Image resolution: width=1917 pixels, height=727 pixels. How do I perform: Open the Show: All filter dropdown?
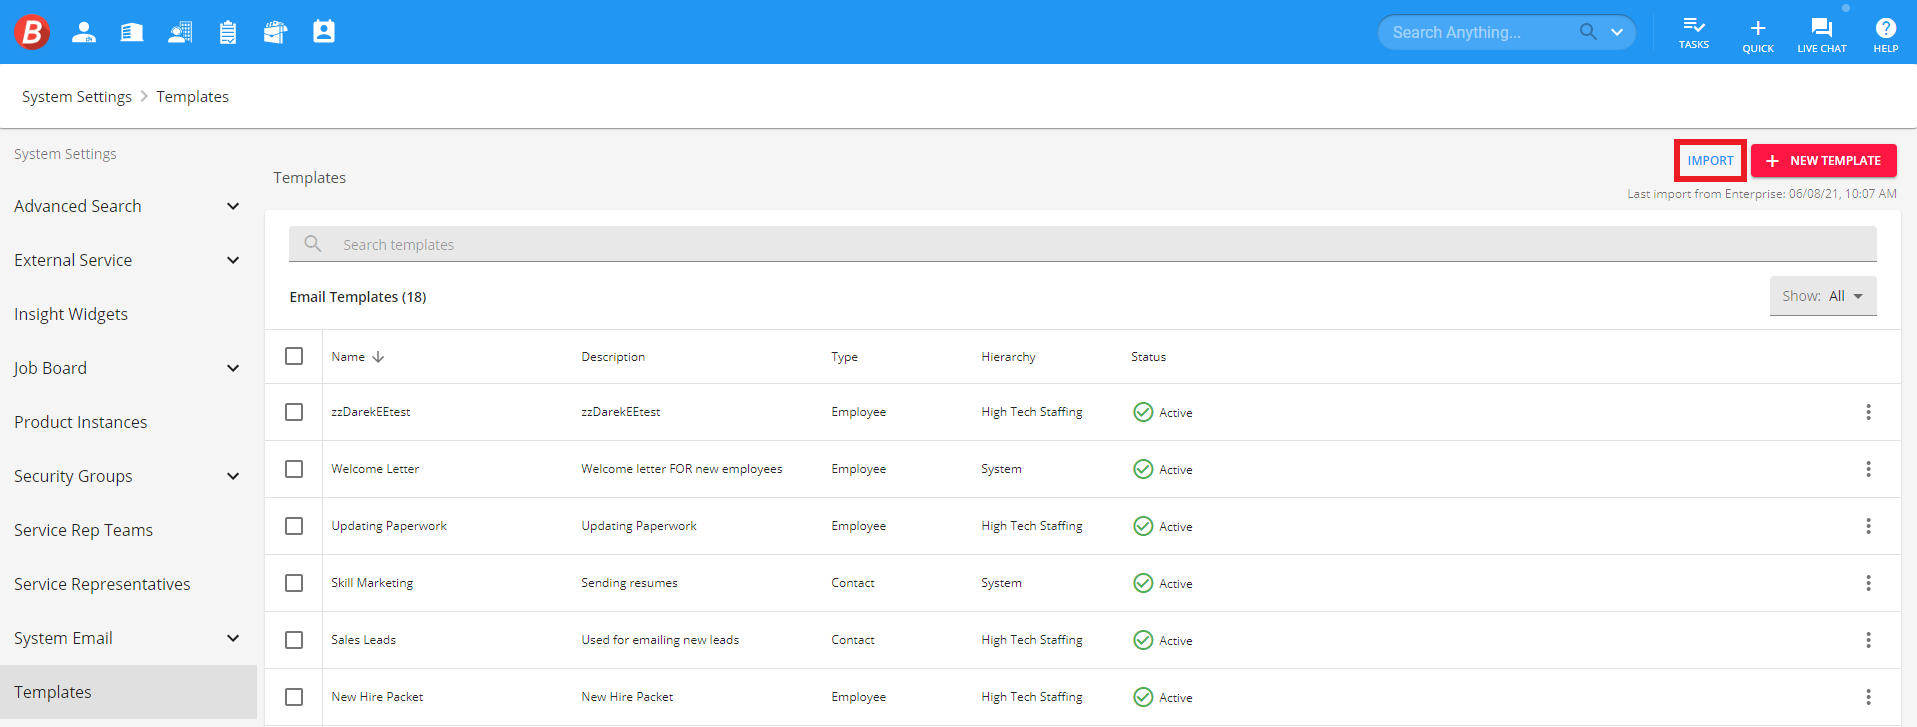[x=1822, y=296]
